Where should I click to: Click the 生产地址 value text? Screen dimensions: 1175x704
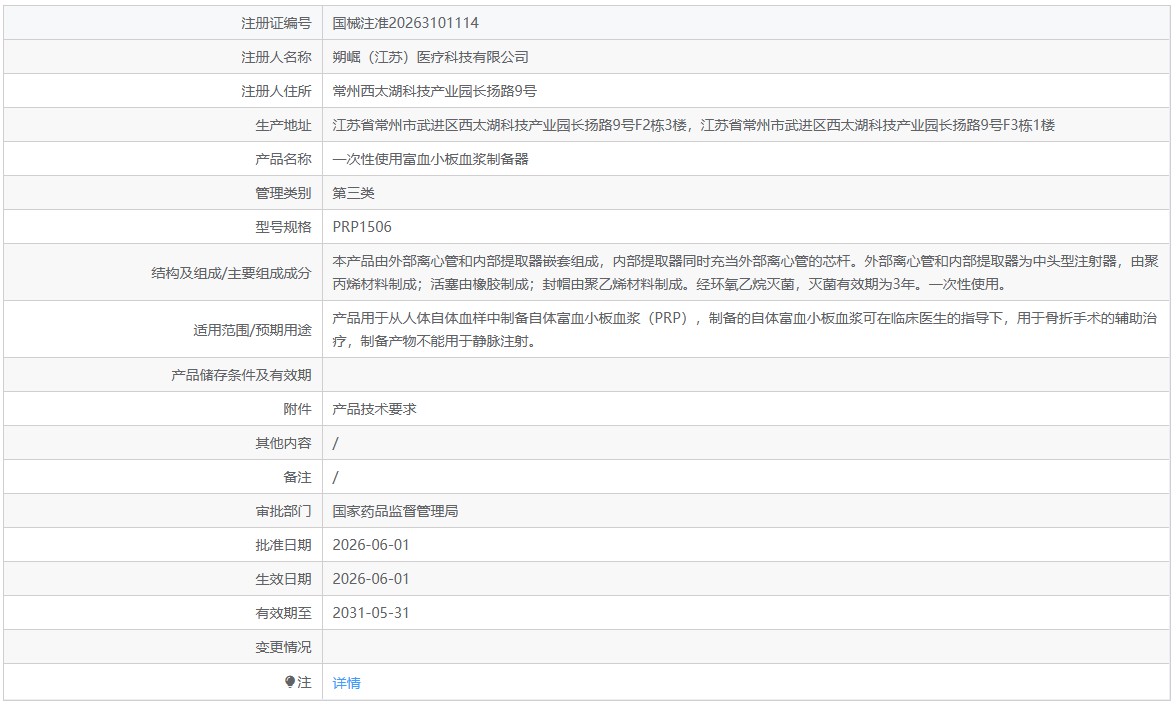[x=694, y=125]
